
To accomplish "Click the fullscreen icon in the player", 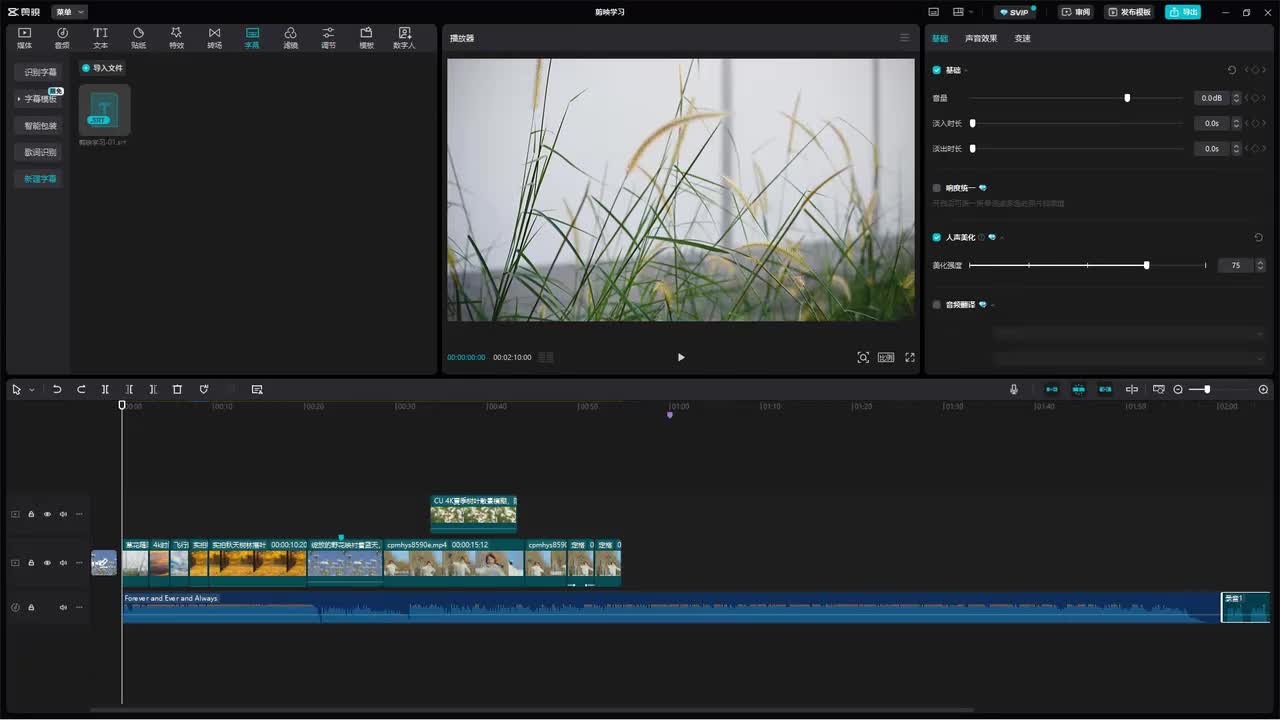I will point(910,357).
